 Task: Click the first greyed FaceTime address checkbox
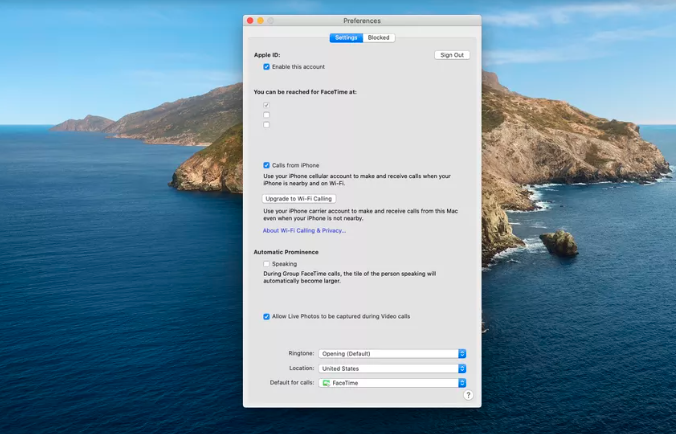266,105
